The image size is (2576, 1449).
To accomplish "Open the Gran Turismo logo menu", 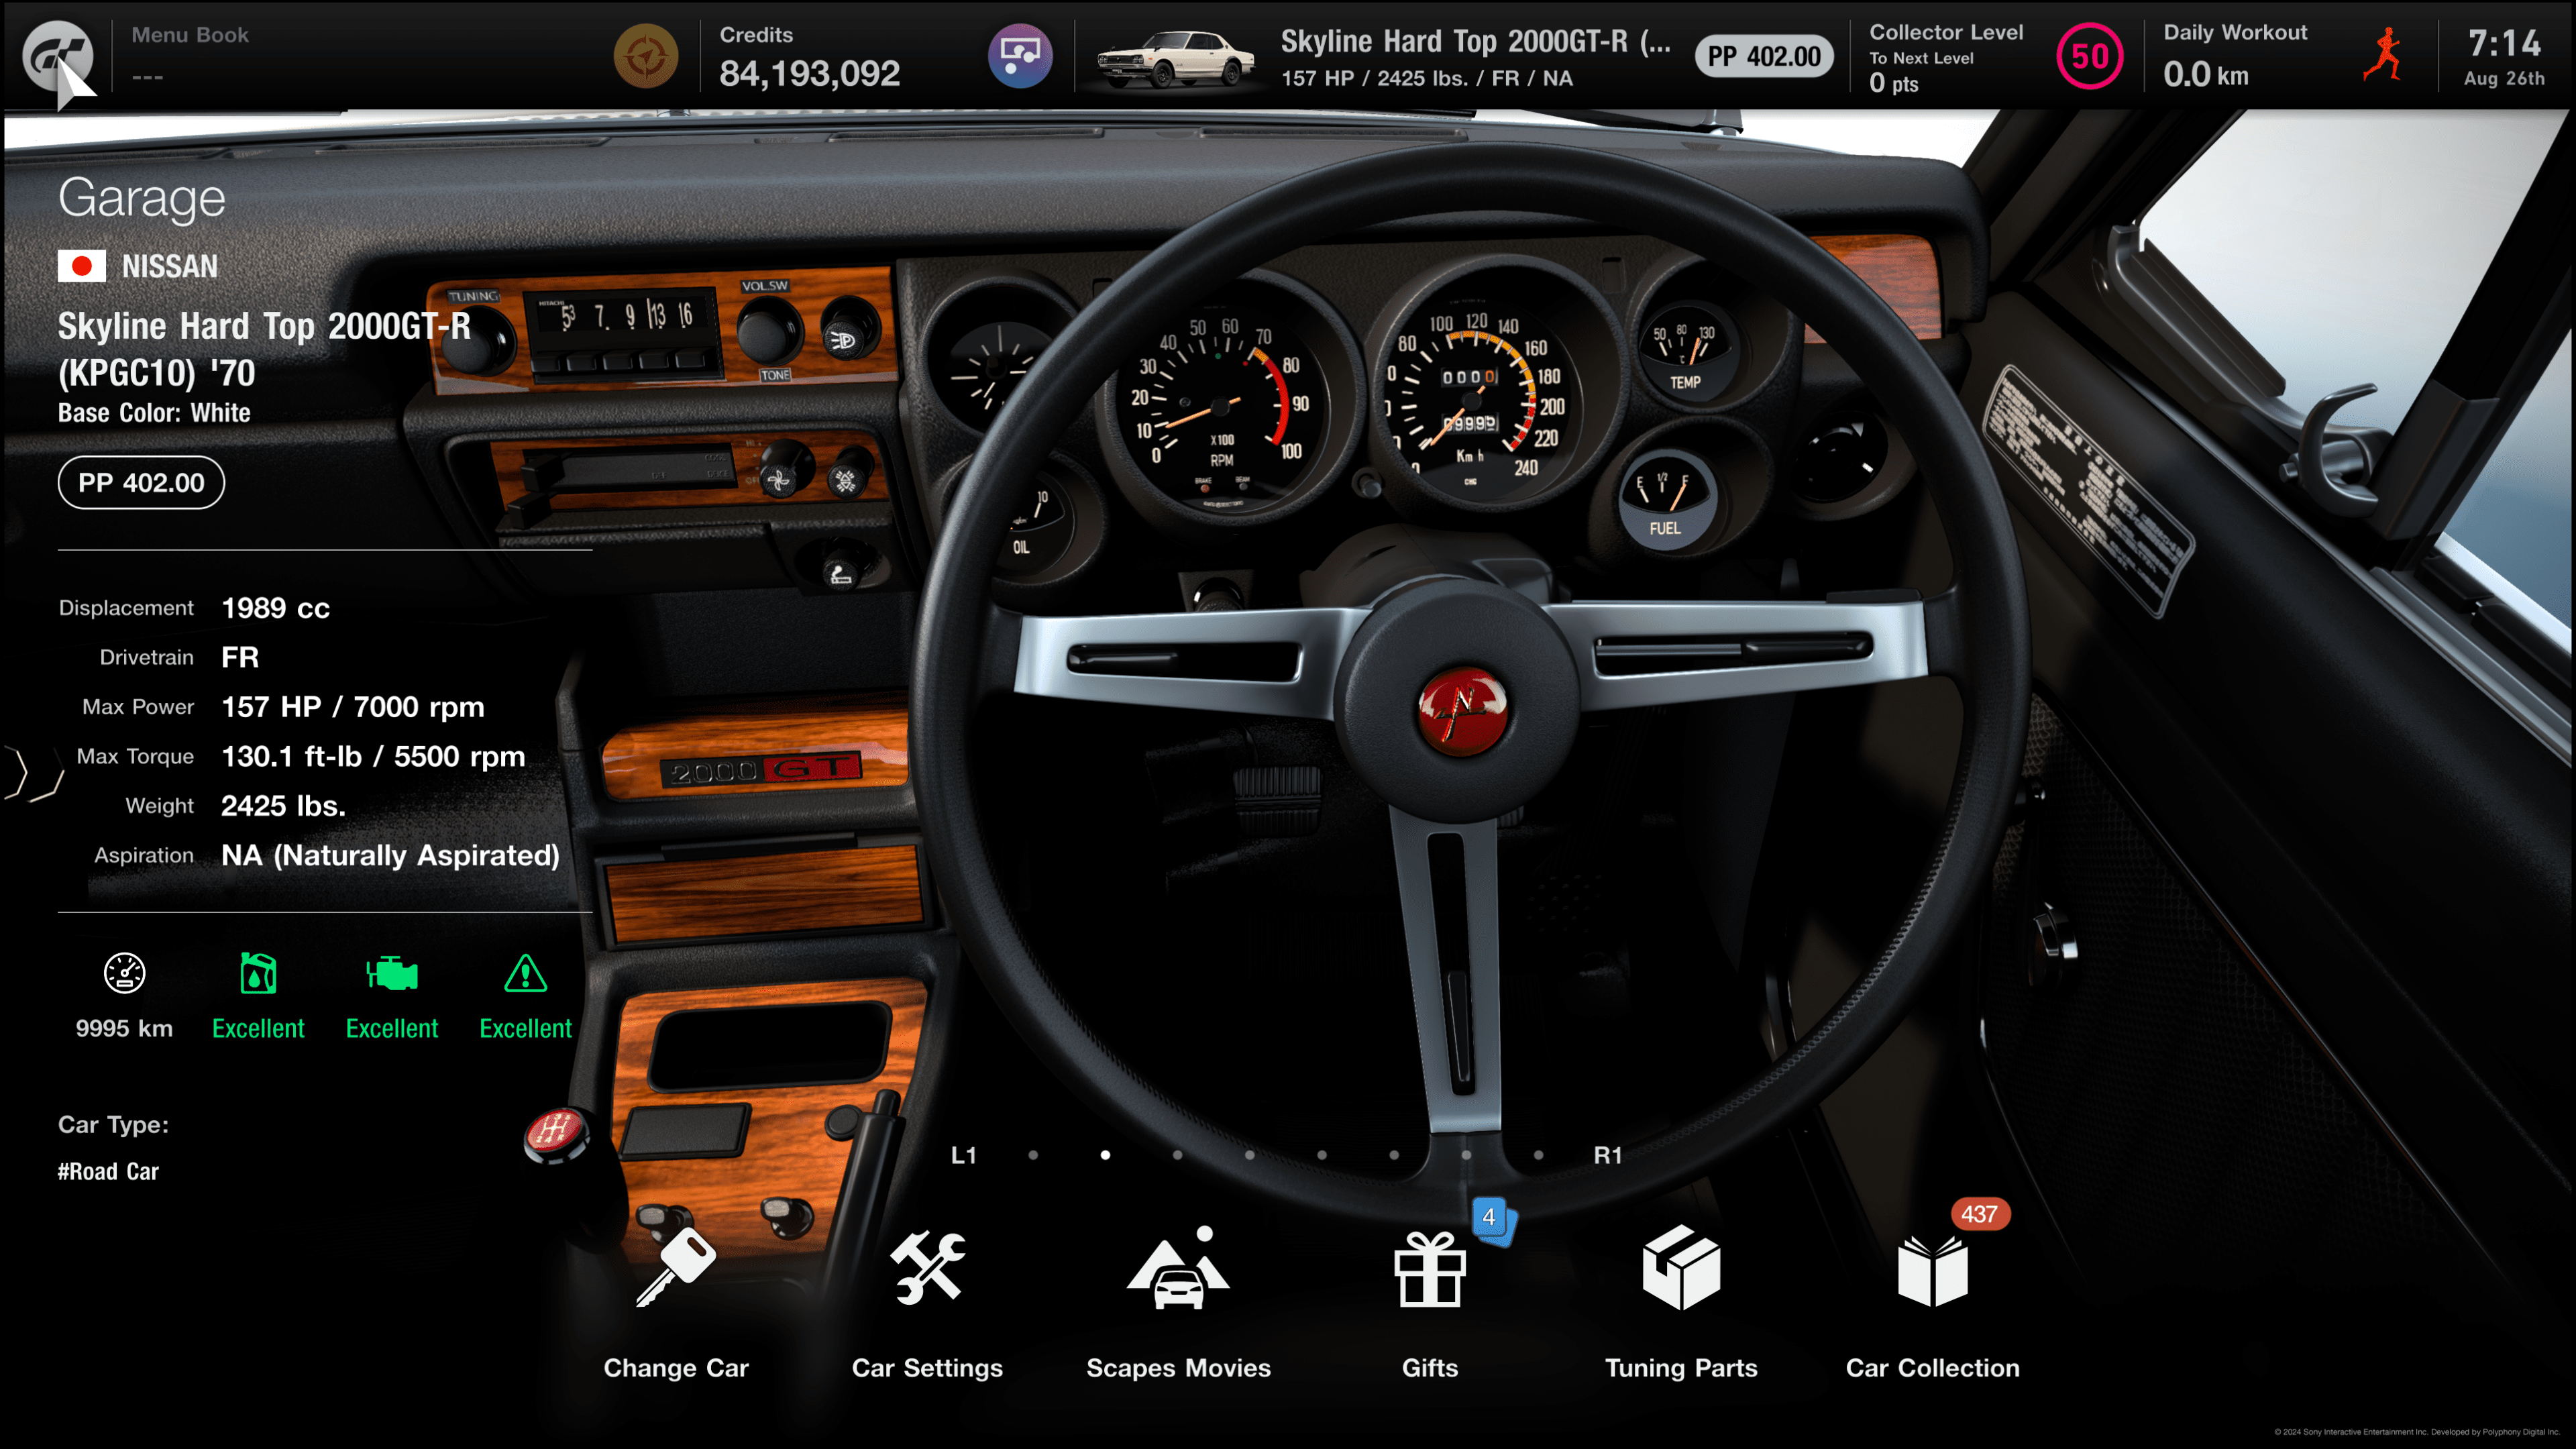I will coord(57,55).
